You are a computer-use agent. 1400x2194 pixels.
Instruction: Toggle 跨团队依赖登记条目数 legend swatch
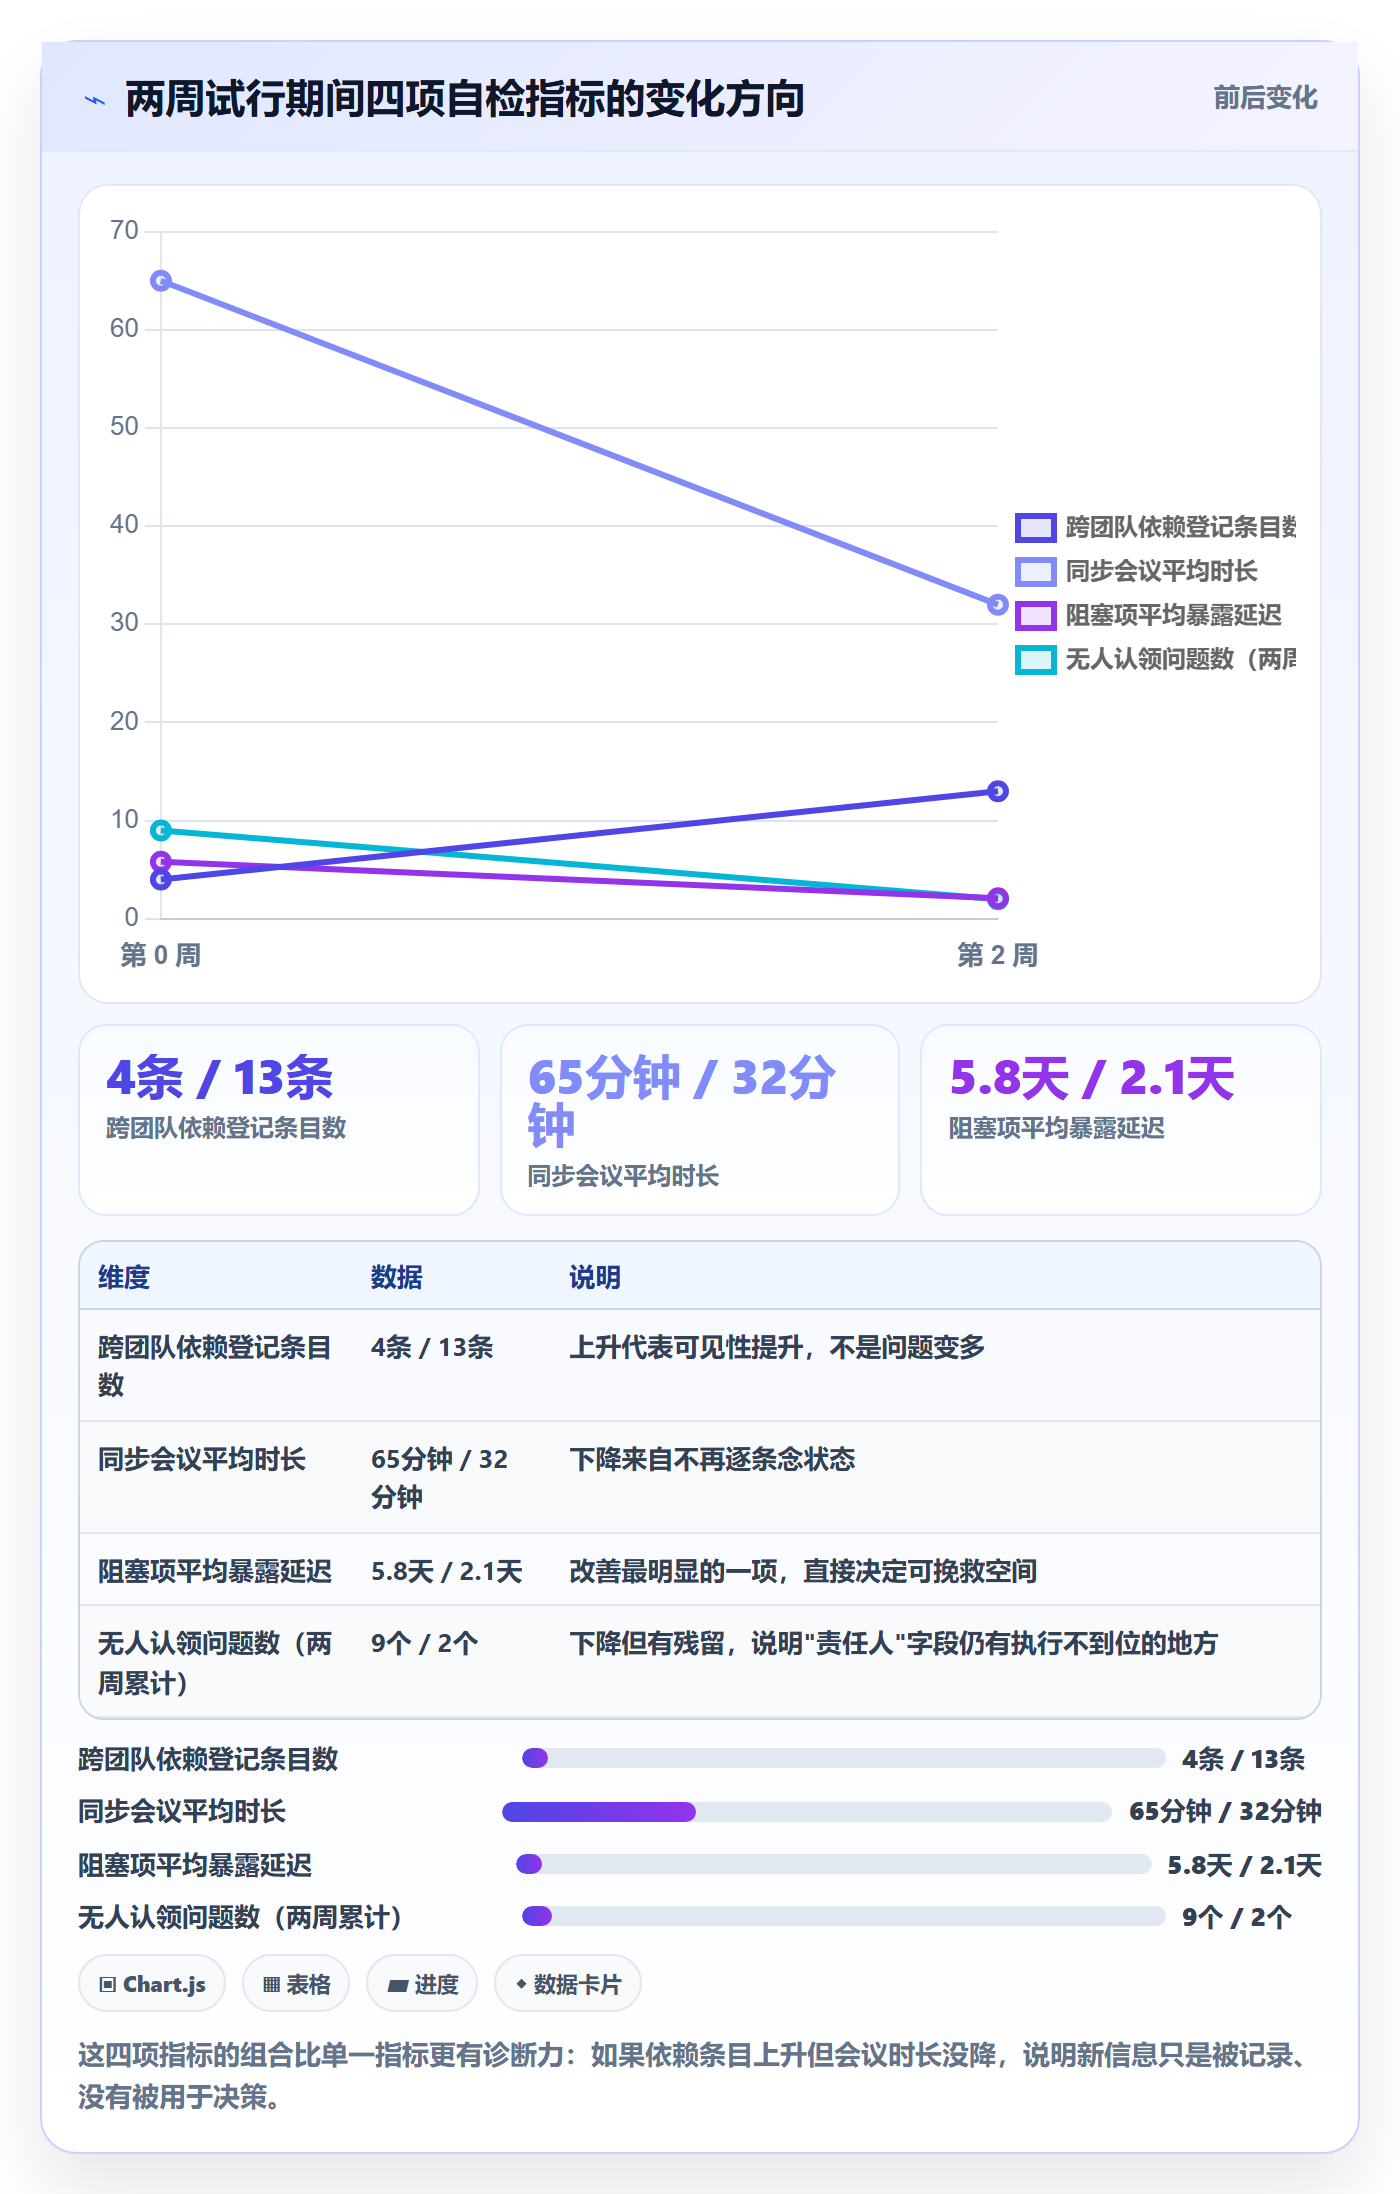click(x=1035, y=527)
